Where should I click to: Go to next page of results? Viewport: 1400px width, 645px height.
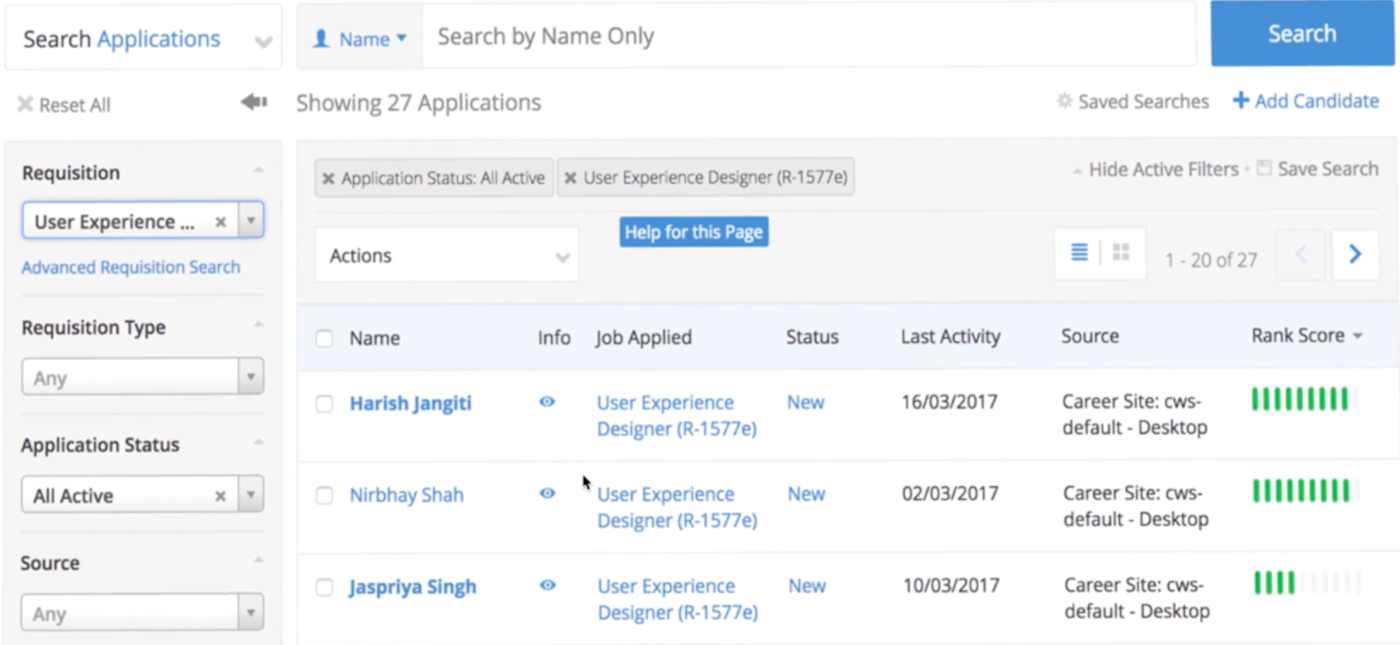[1355, 255]
